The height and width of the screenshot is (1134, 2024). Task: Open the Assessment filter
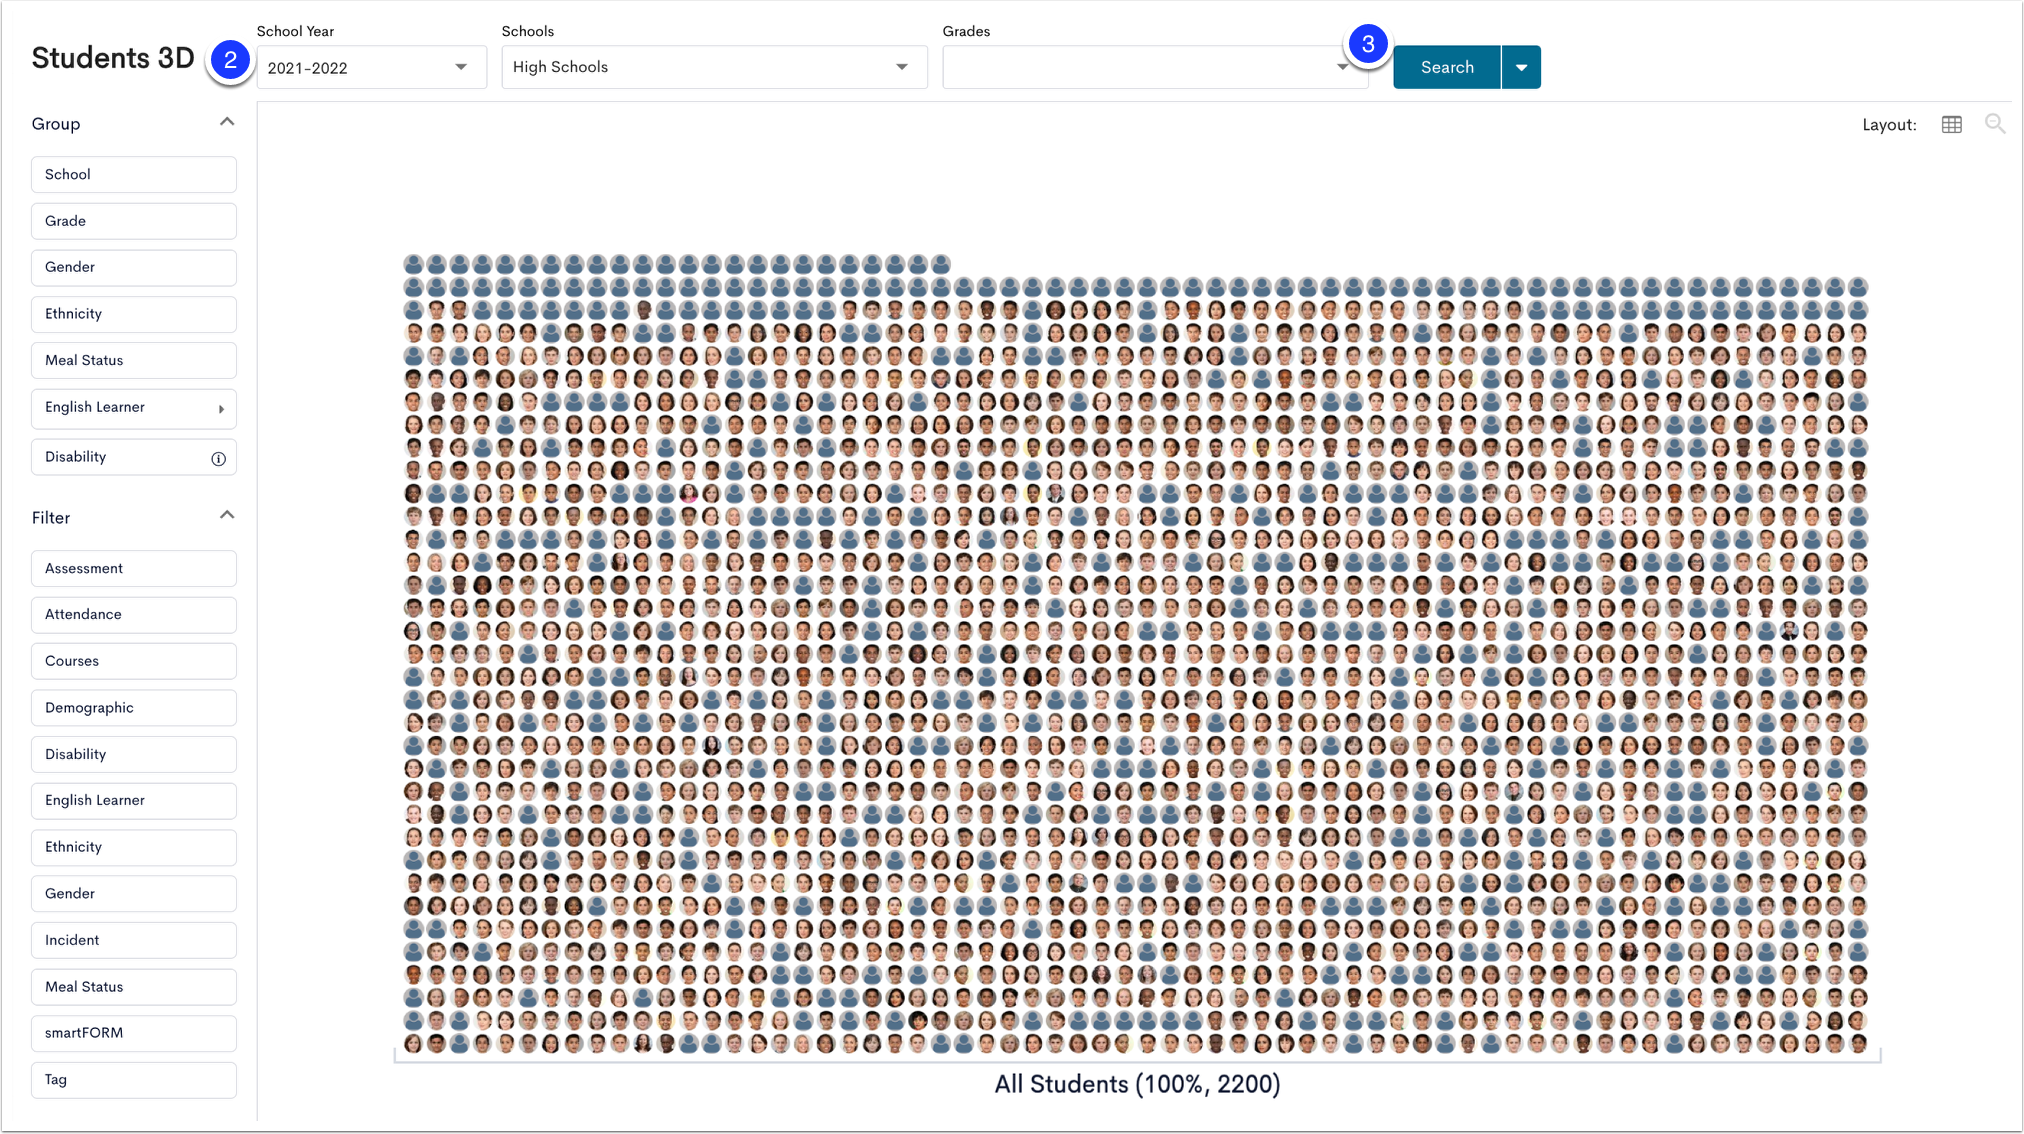click(x=134, y=568)
